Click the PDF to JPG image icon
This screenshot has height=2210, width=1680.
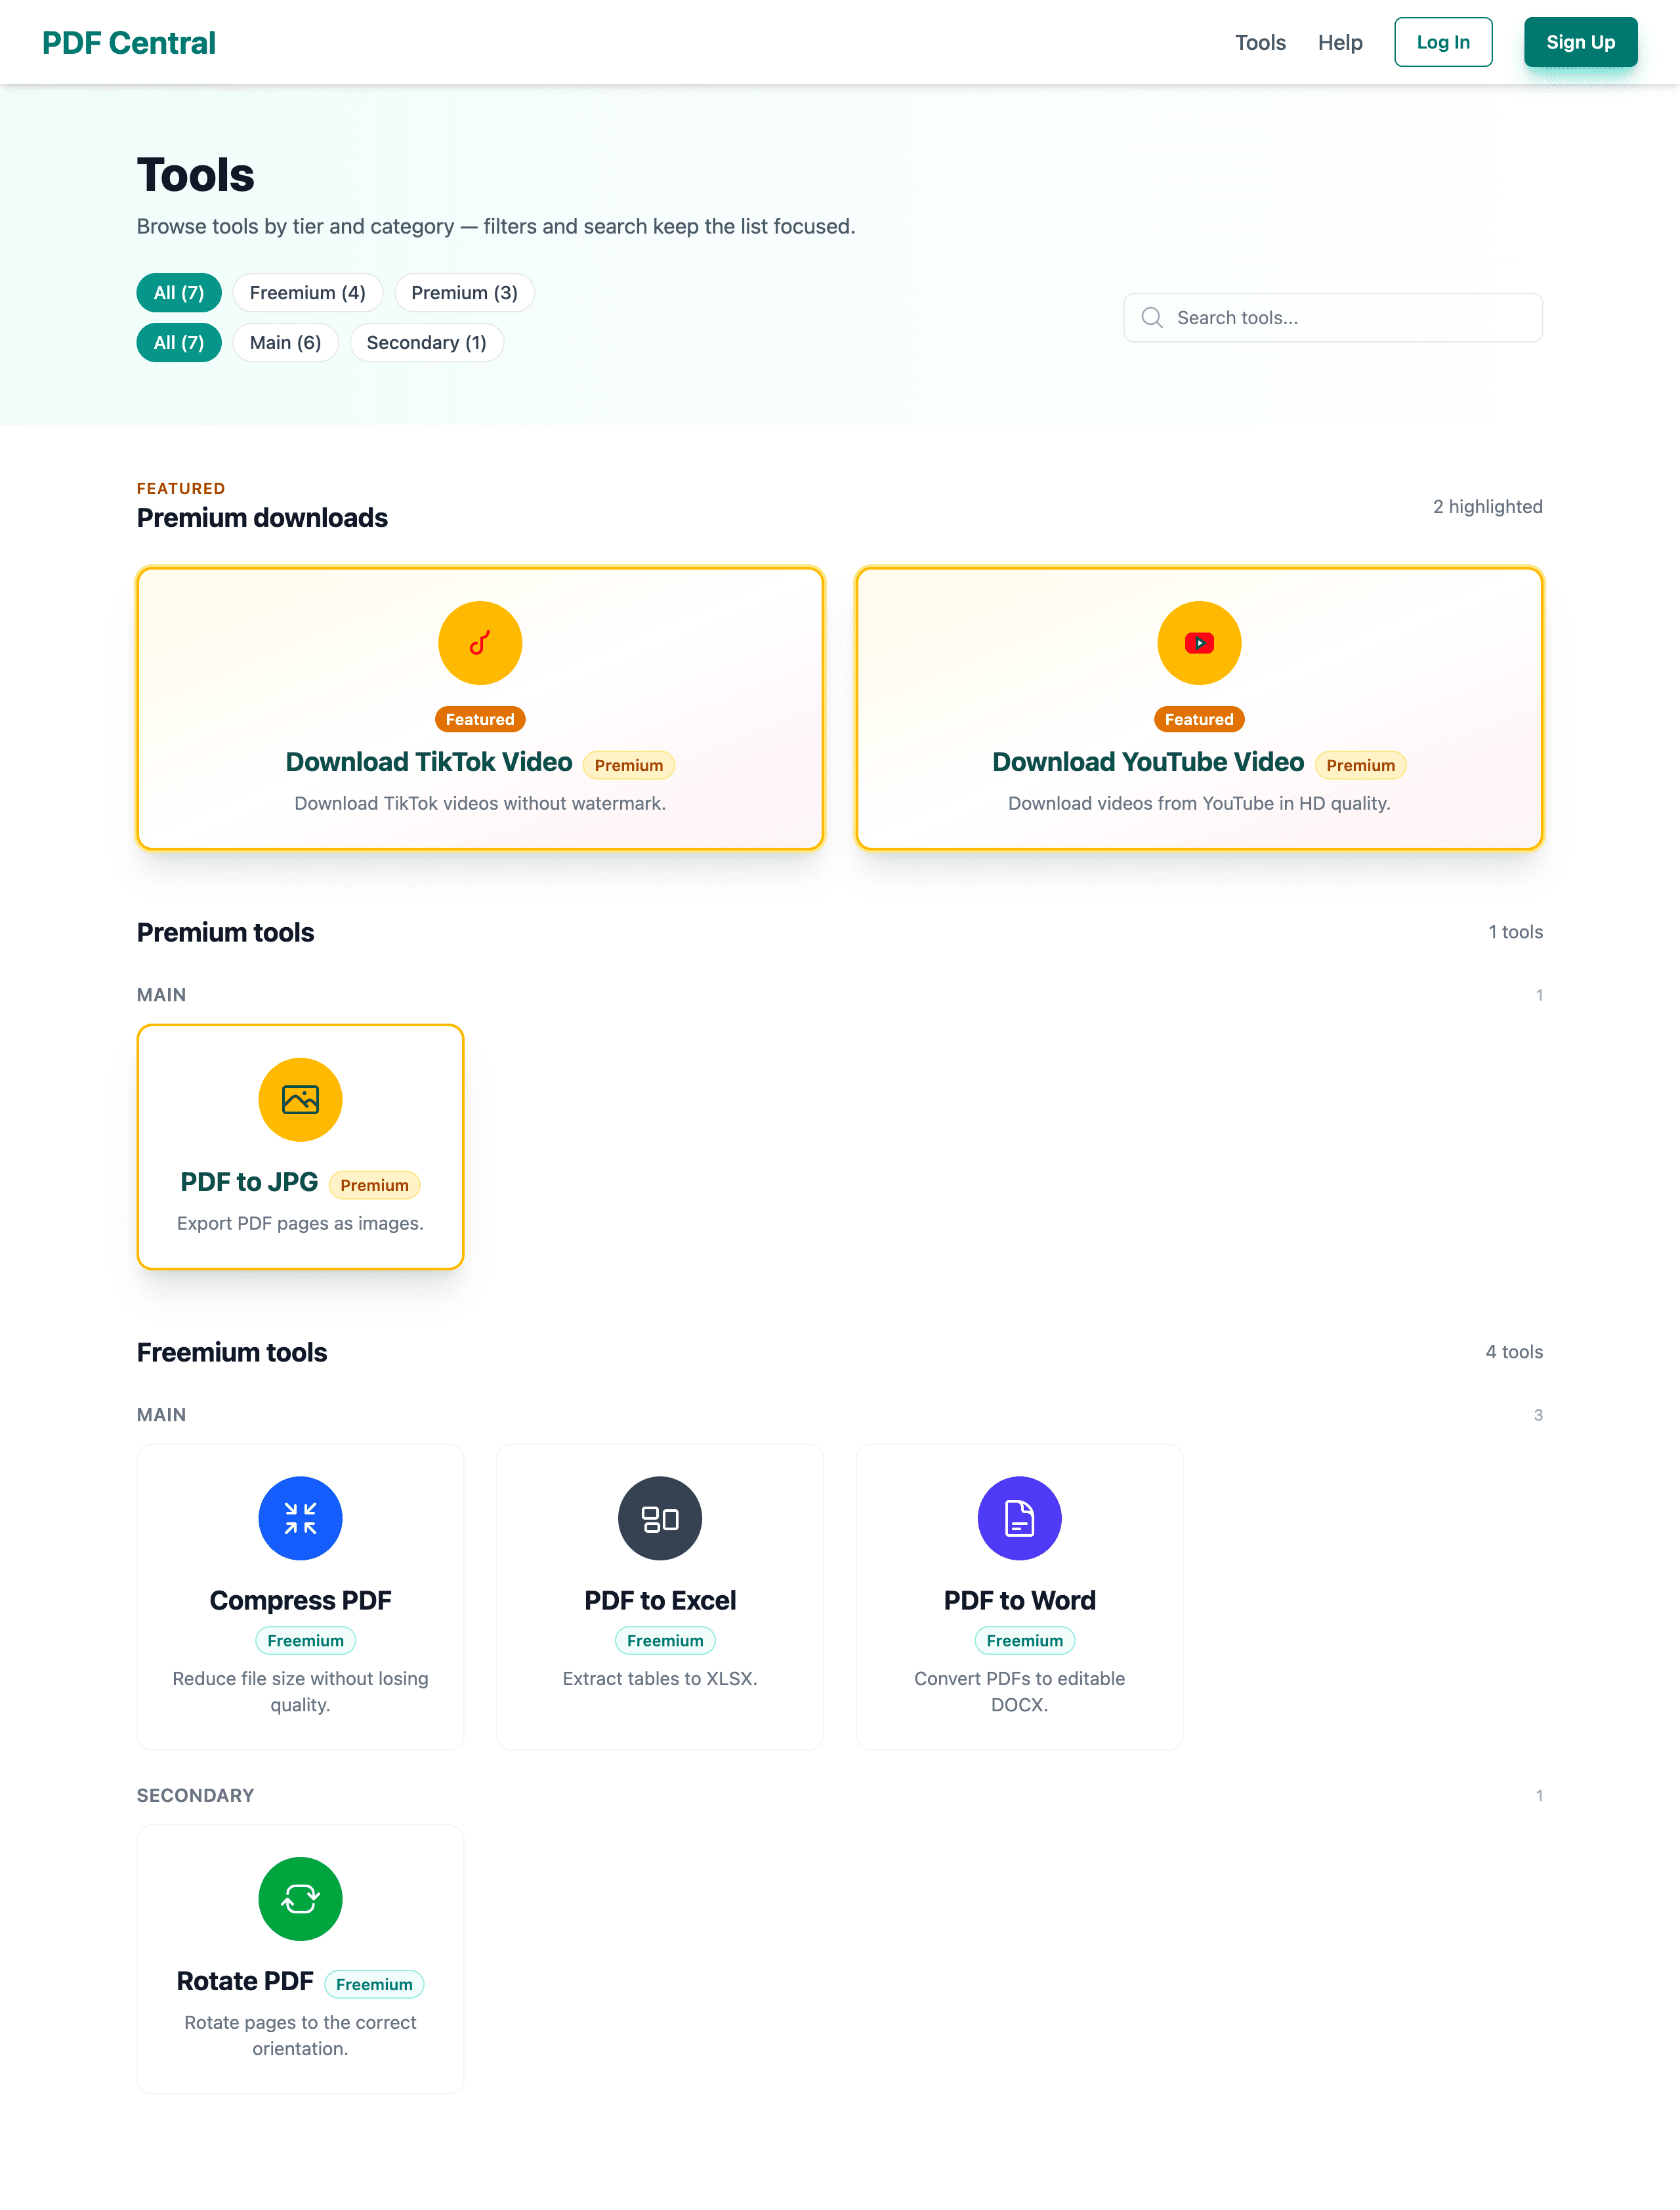[x=300, y=1099]
